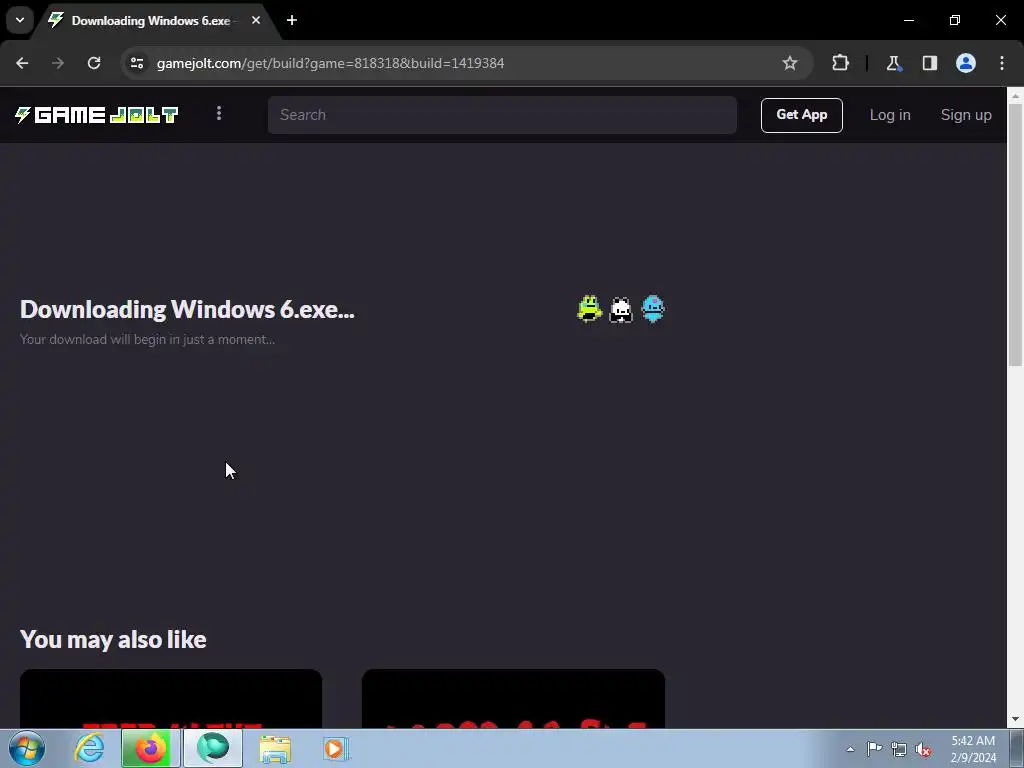Open the Chrome three-dot menu
The width and height of the screenshot is (1024, 768).
point(1002,63)
